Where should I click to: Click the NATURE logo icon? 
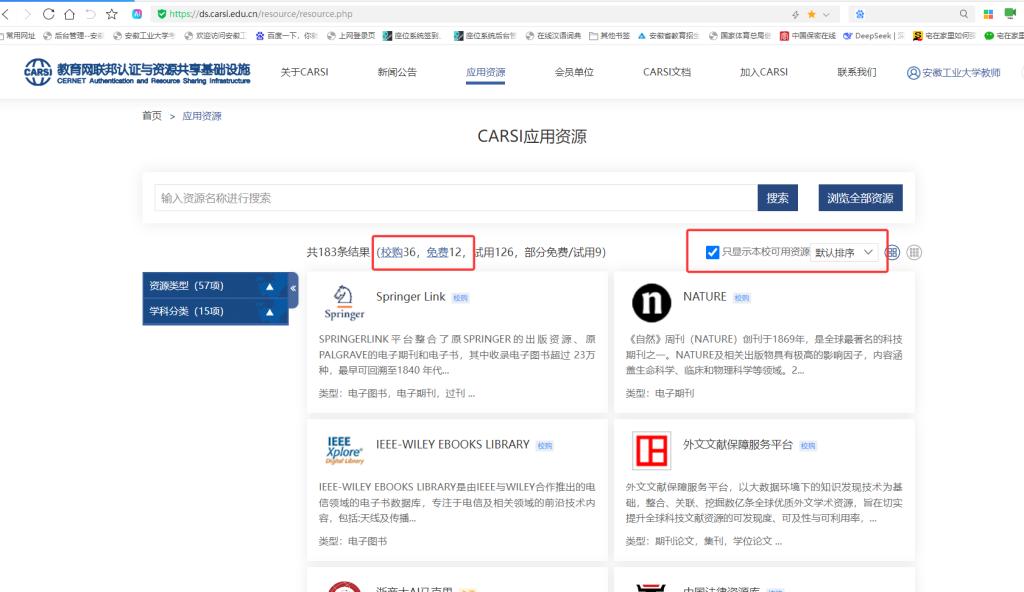652,302
